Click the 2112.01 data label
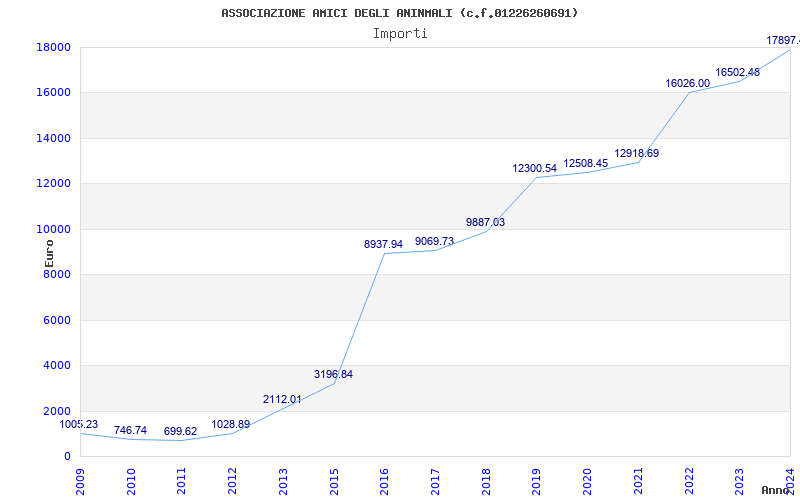 point(282,399)
